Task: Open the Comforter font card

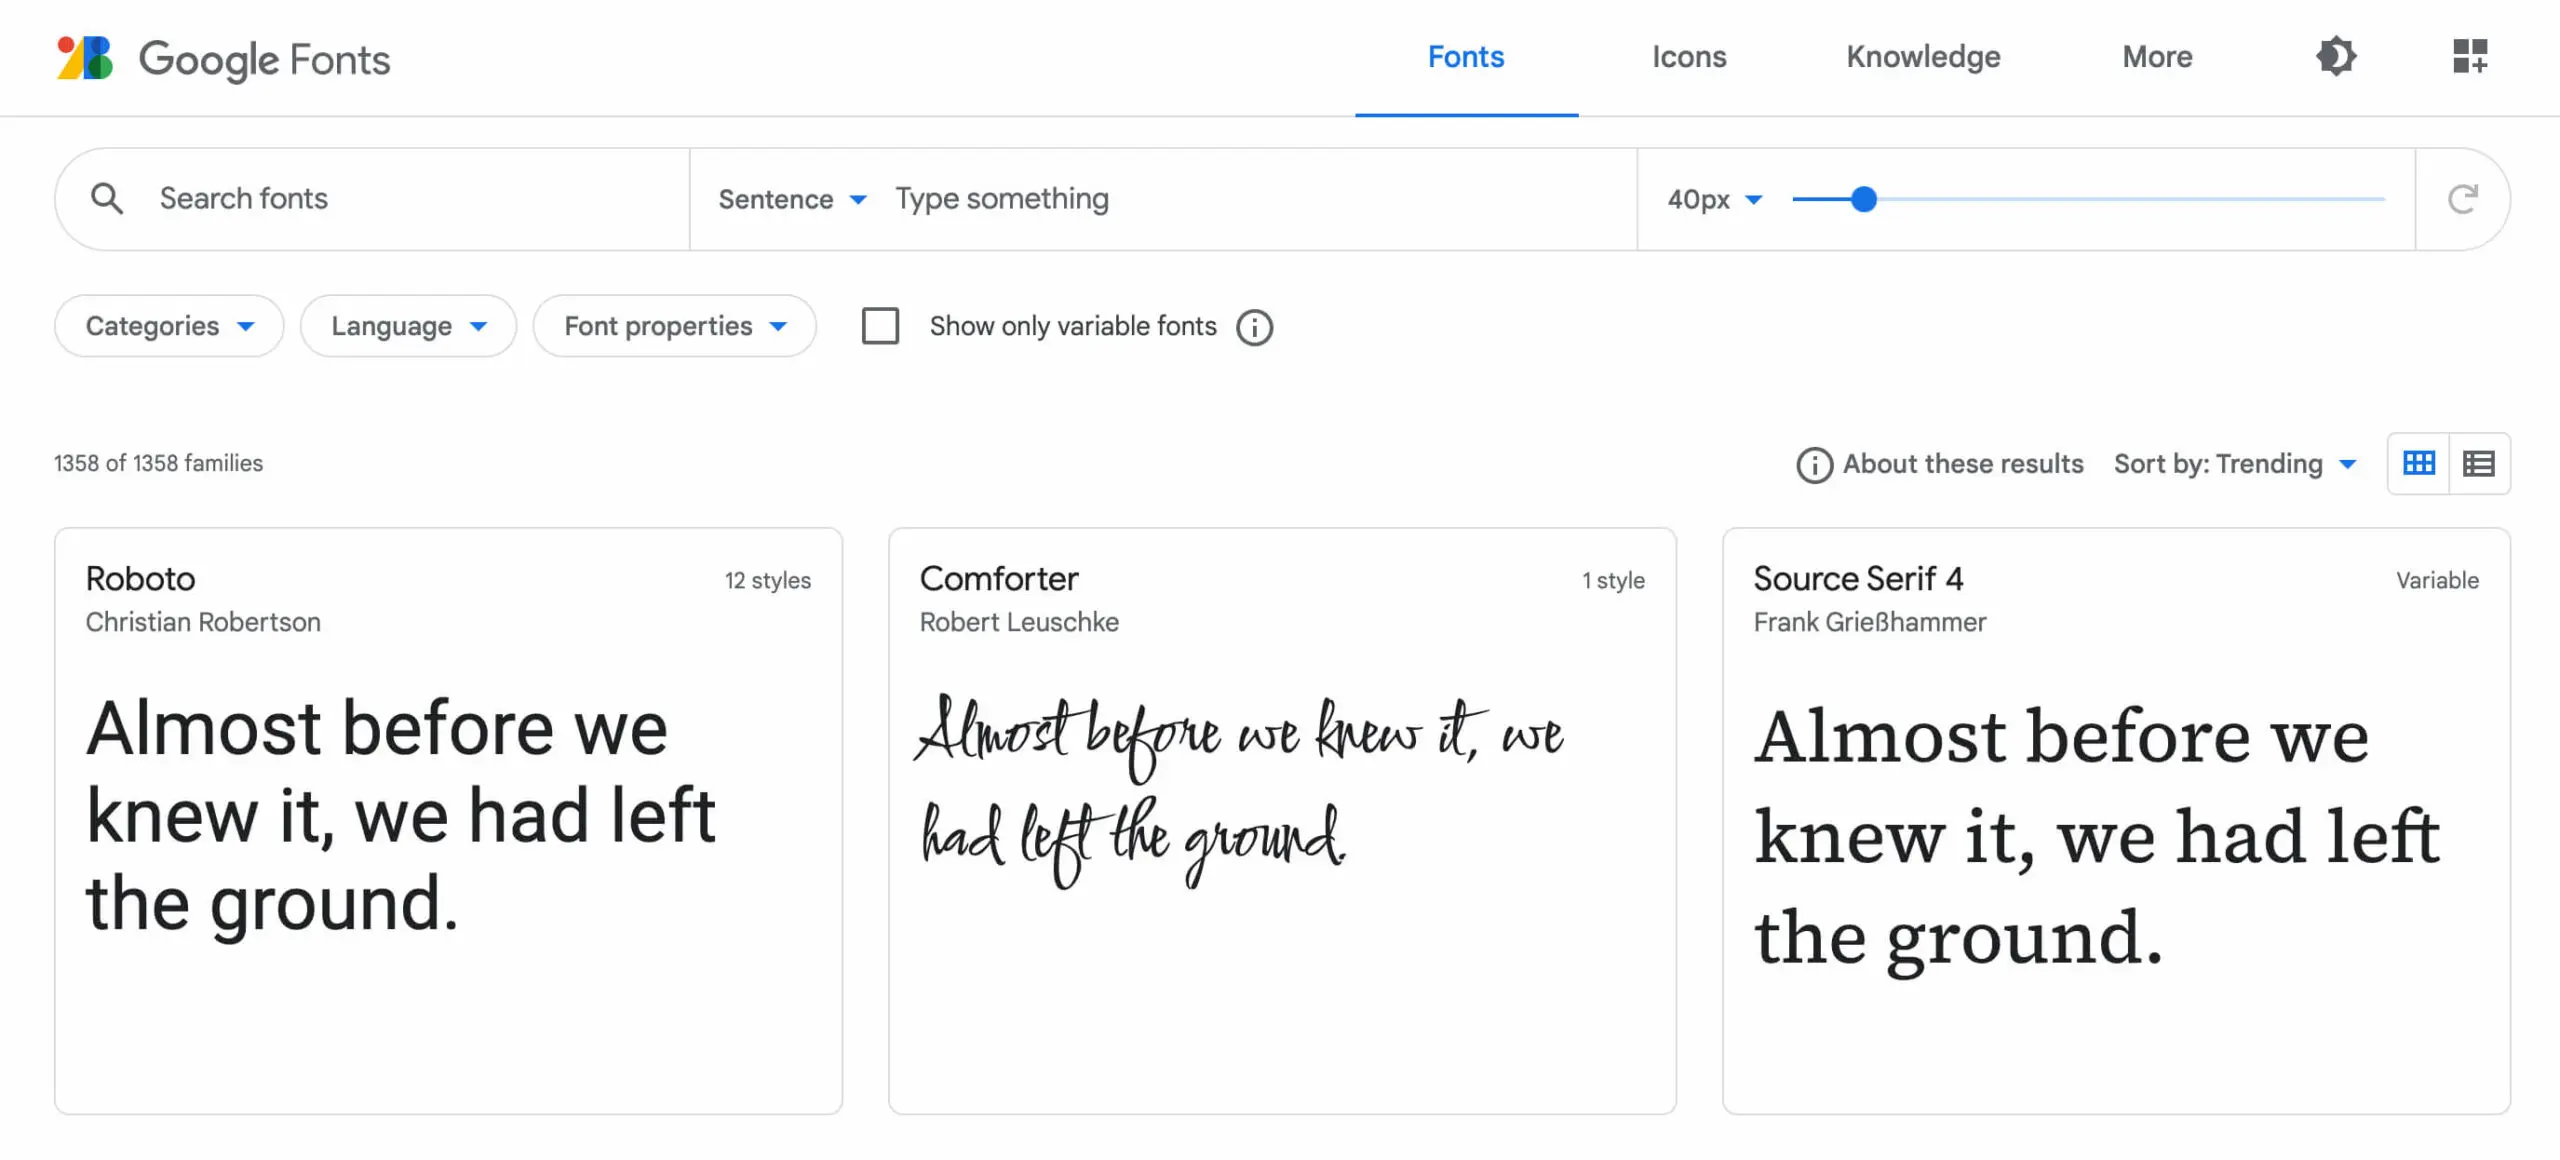Action: pyautogui.click(x=1282, y=820)
